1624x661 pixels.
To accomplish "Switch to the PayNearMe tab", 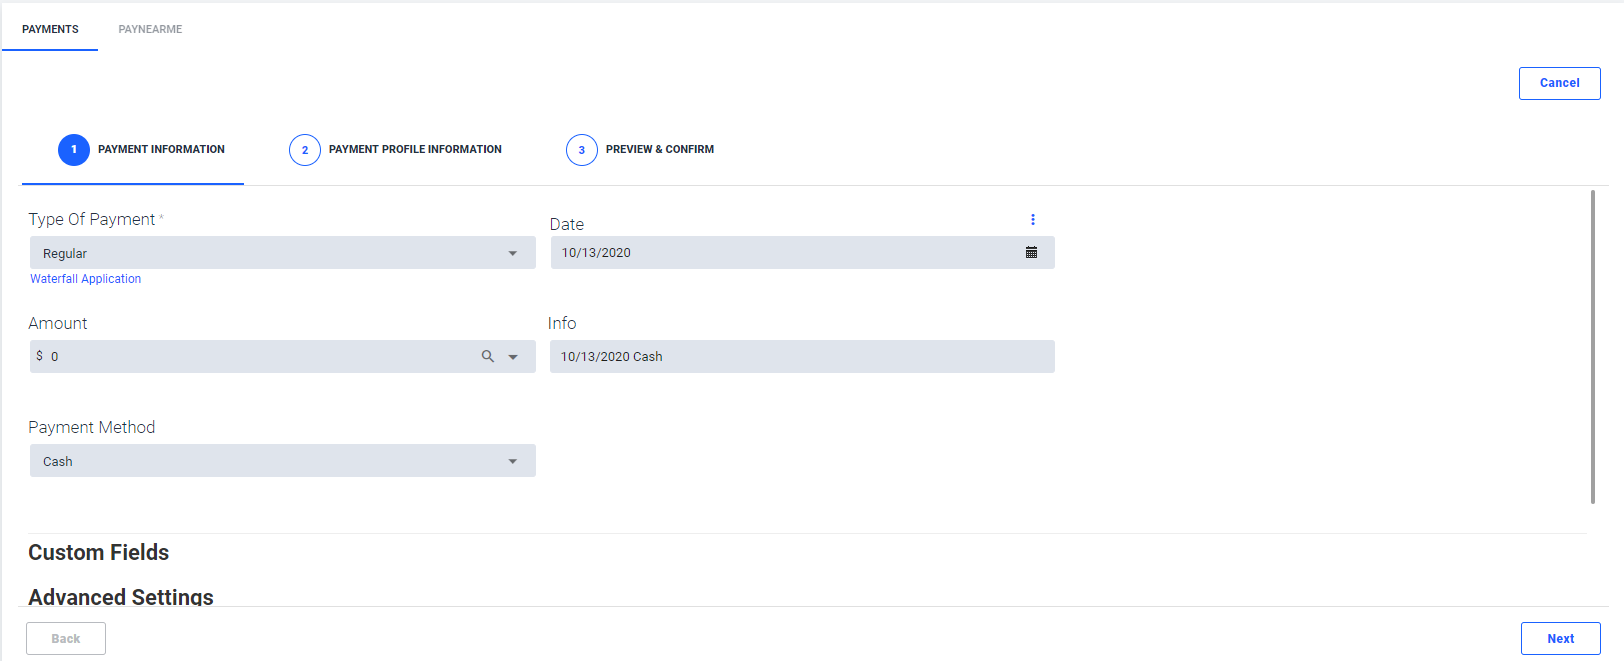I will (150, 29).
